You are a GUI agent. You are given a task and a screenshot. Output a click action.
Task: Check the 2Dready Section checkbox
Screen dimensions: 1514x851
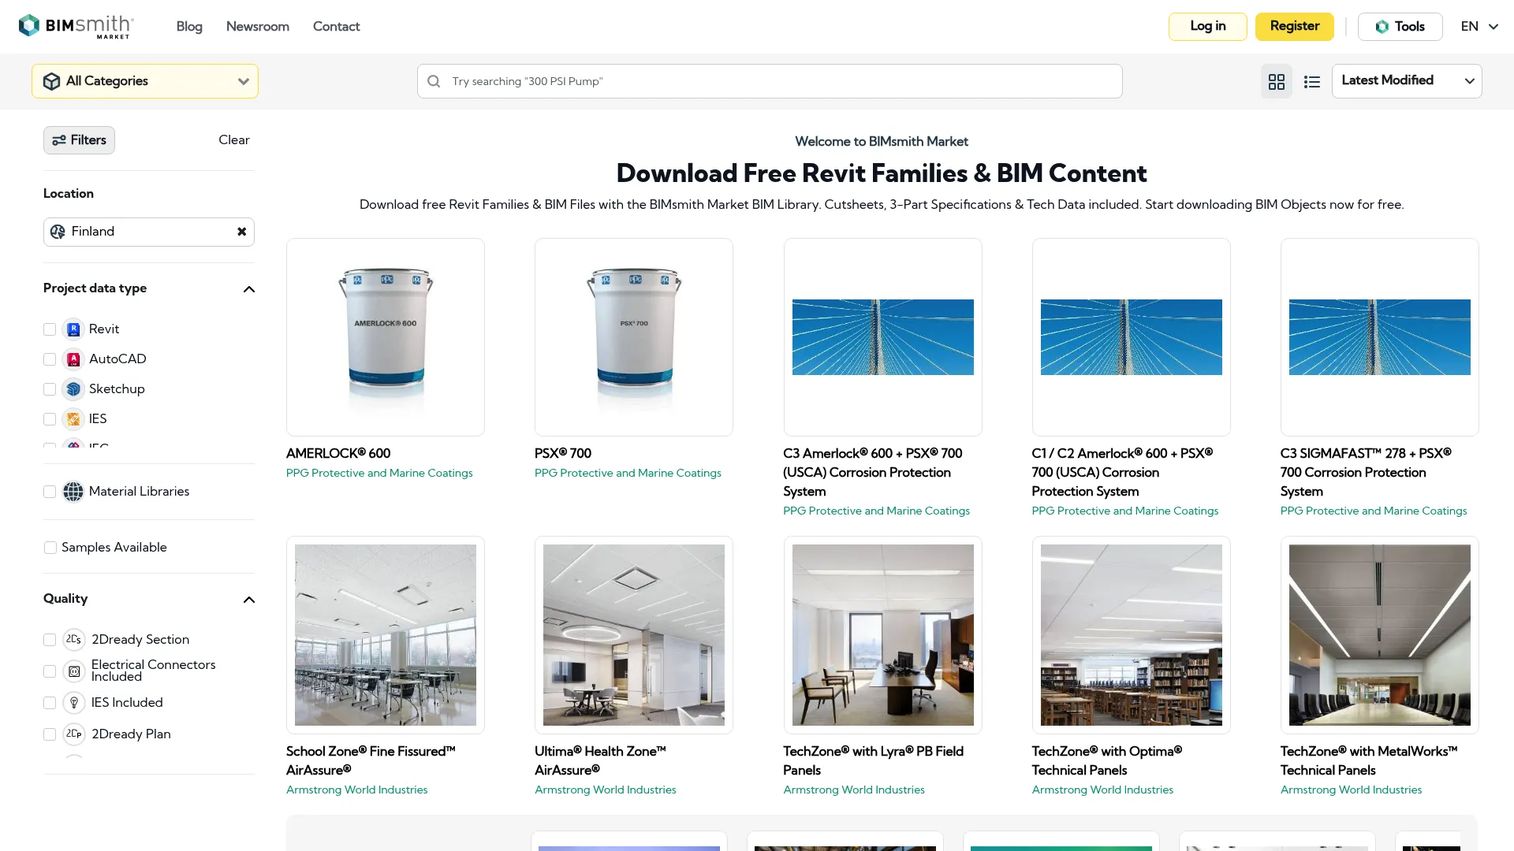coord(49,639)
